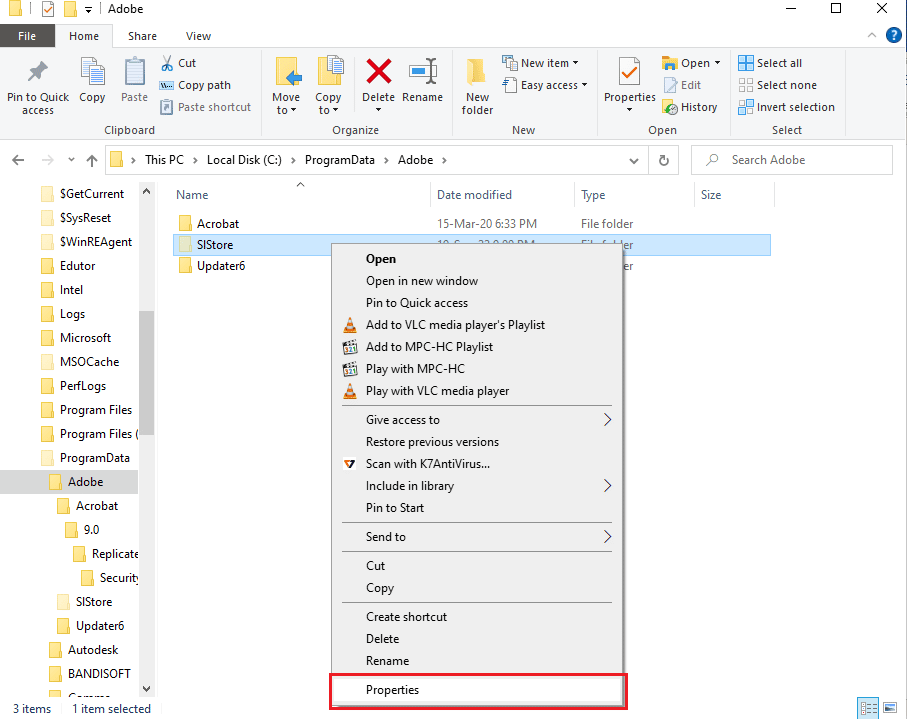Image resolution: width=907 pixels, height=719 pixels.
Task: Click the red Delete icon in ribbon
Action: pyautogui.click(x=378, y=72)
